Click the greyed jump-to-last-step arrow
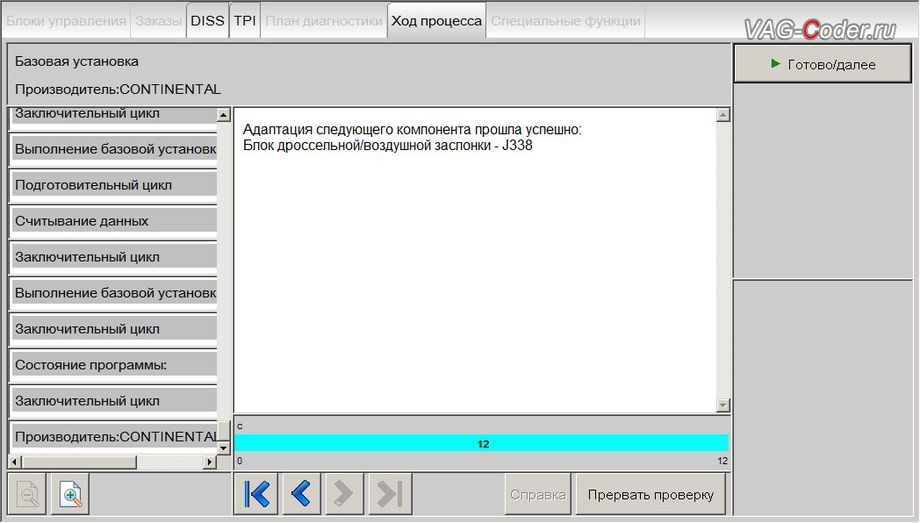The image size is (920, 523). (390, 494)
